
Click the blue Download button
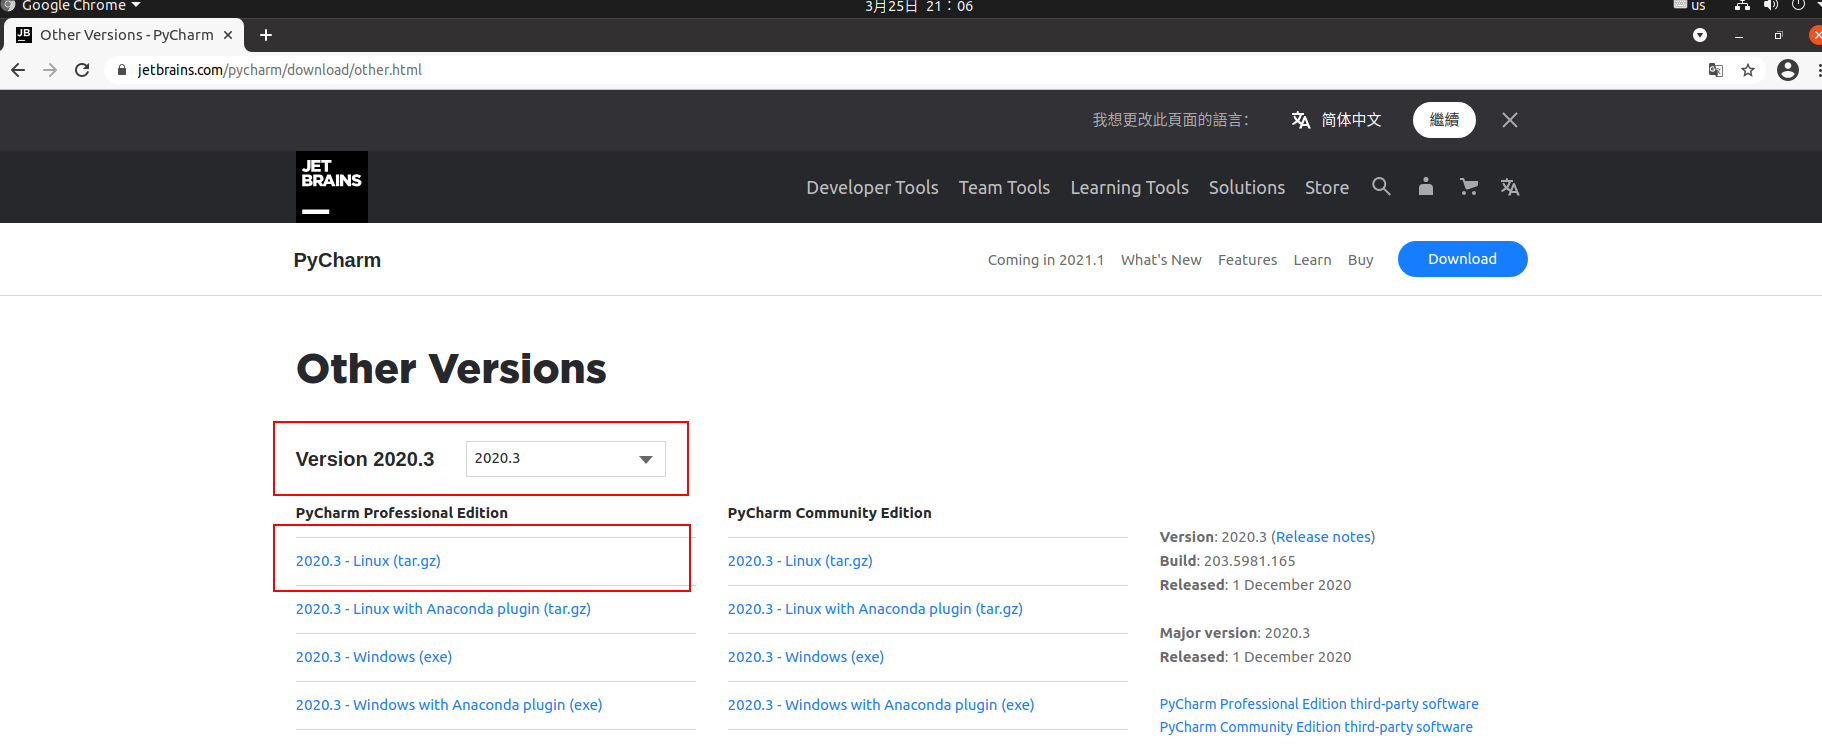[1462, 259]
